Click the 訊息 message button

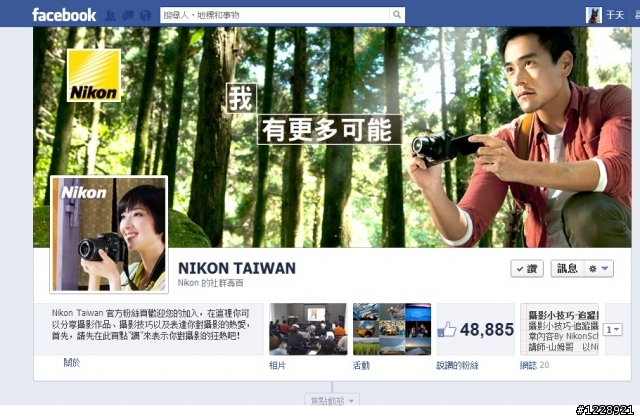tap(567, 269)
